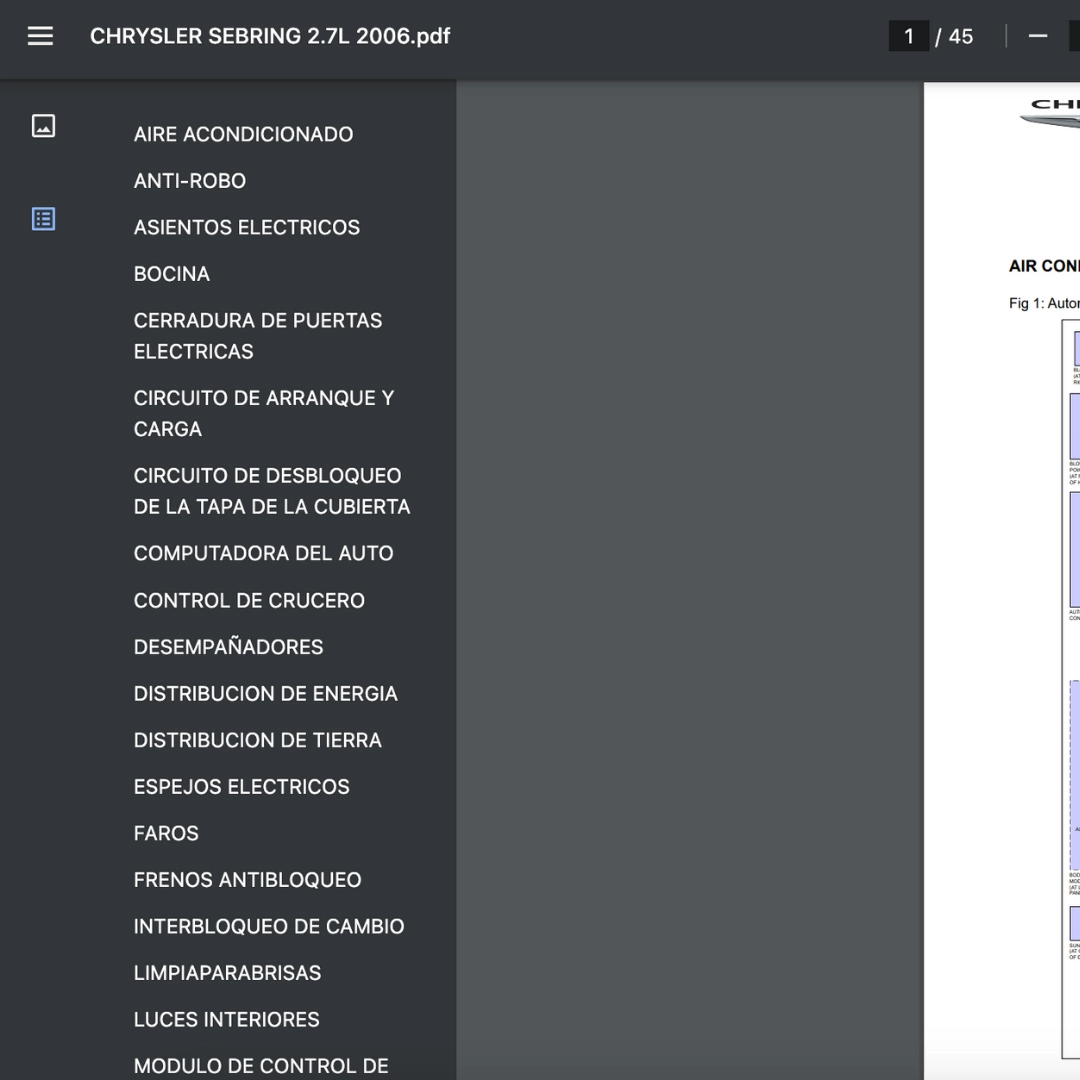
Task: Click the PDF title CHRYSLER SEBRING 2.7L 2006.pdf
Action: pos(270,36)
